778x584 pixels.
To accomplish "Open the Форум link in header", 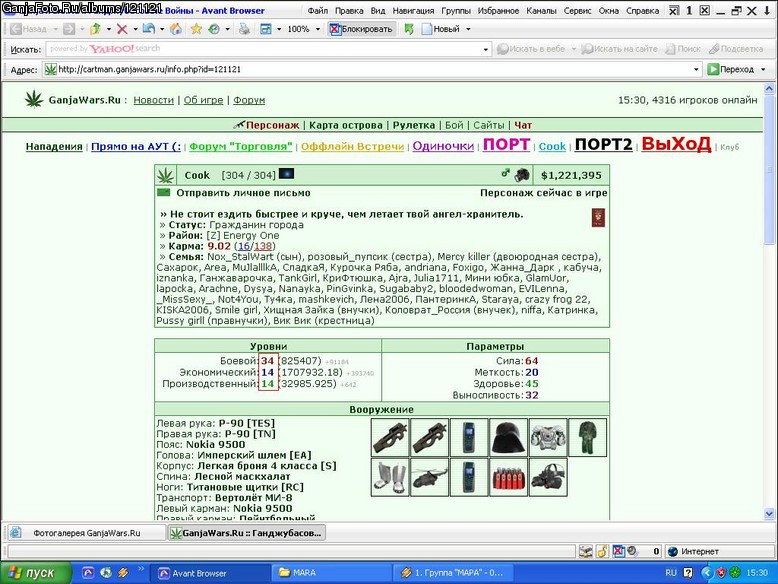I will tap(249, 100).
